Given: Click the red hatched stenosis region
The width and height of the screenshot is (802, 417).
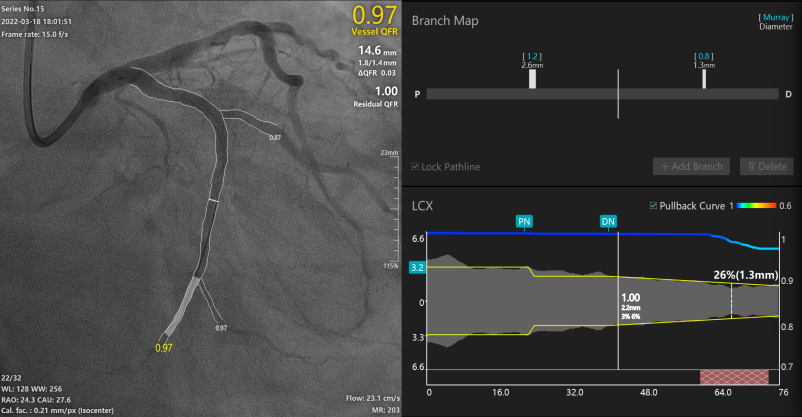Looking at the screenshot, I should 734,376.
